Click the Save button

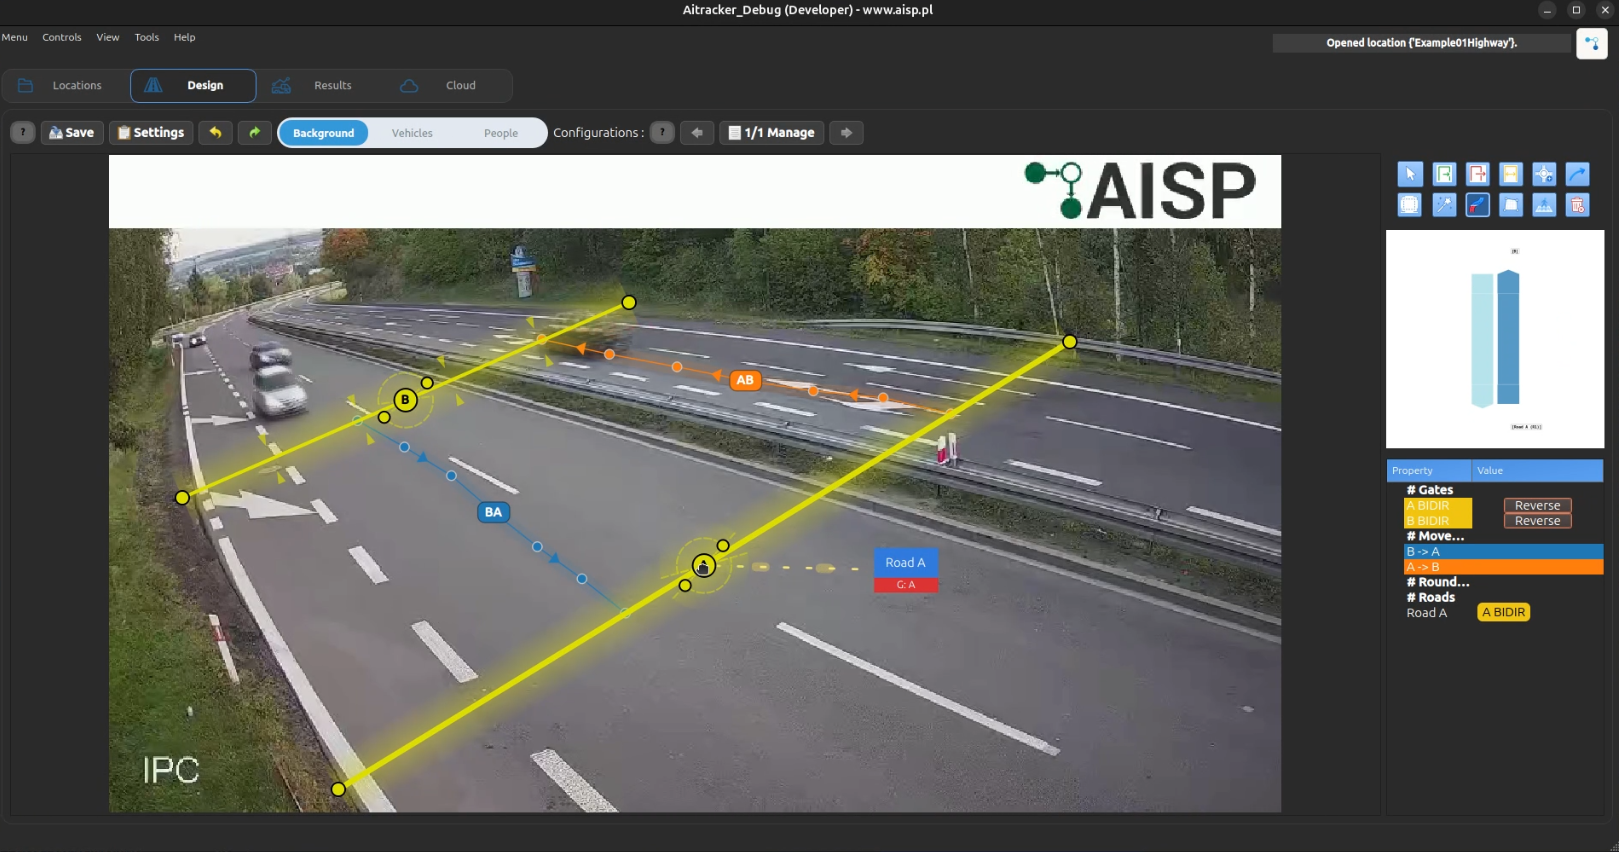pos(72,133)
